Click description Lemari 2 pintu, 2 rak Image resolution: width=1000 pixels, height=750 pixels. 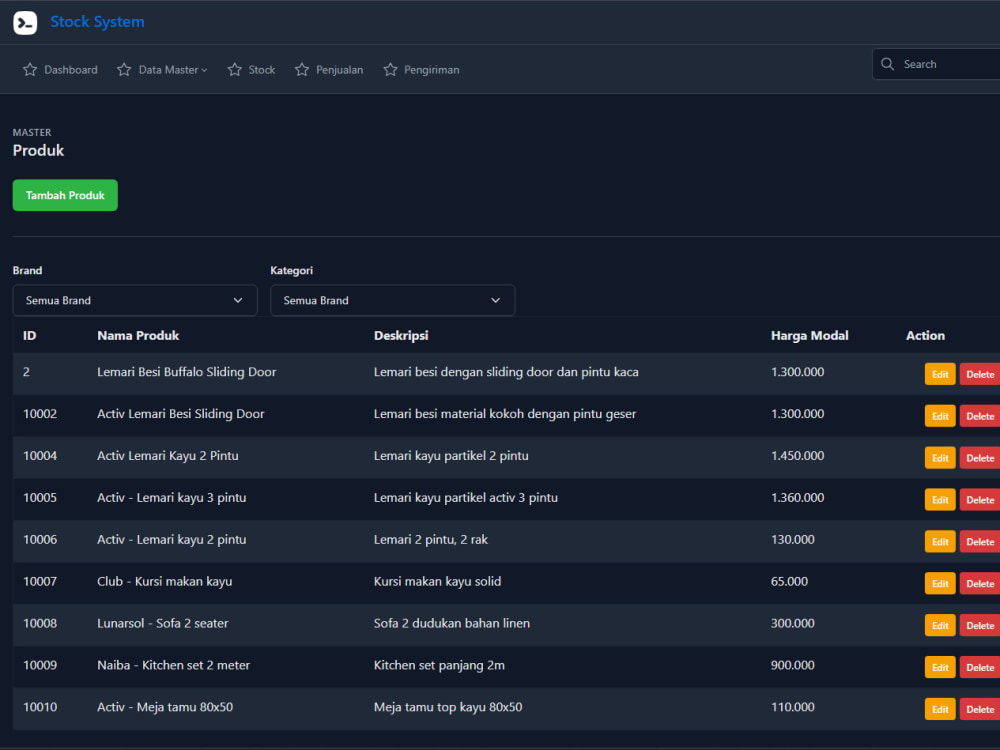(430, 540)
